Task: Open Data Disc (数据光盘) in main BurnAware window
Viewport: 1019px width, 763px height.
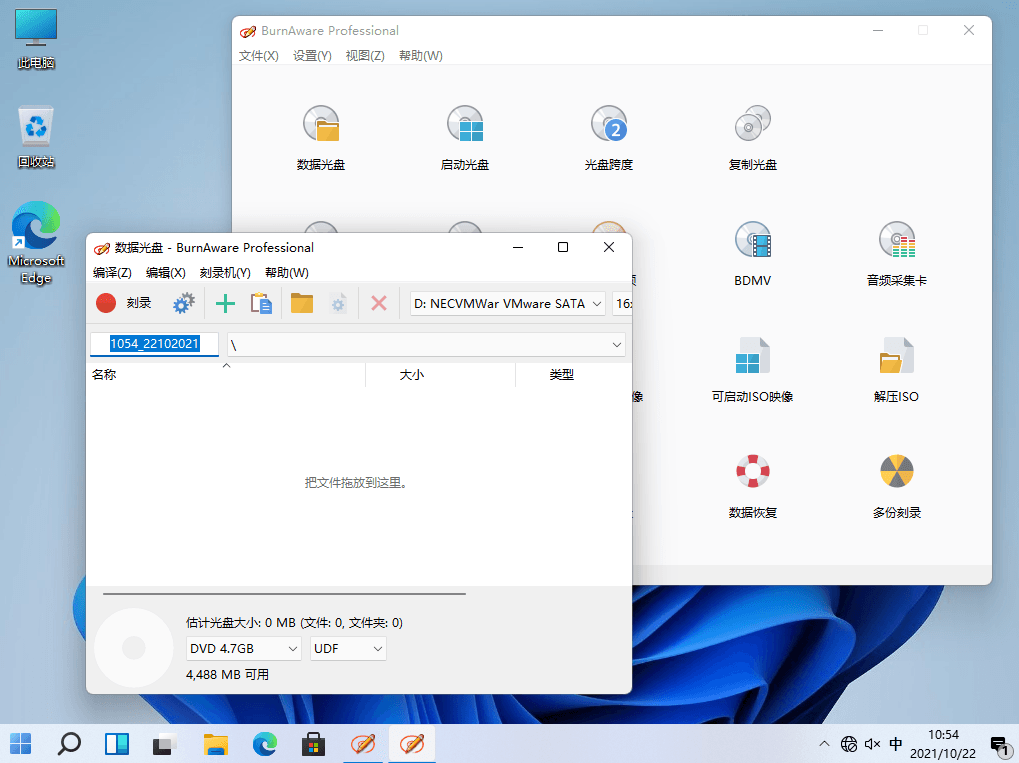Action: coord(321,137)
